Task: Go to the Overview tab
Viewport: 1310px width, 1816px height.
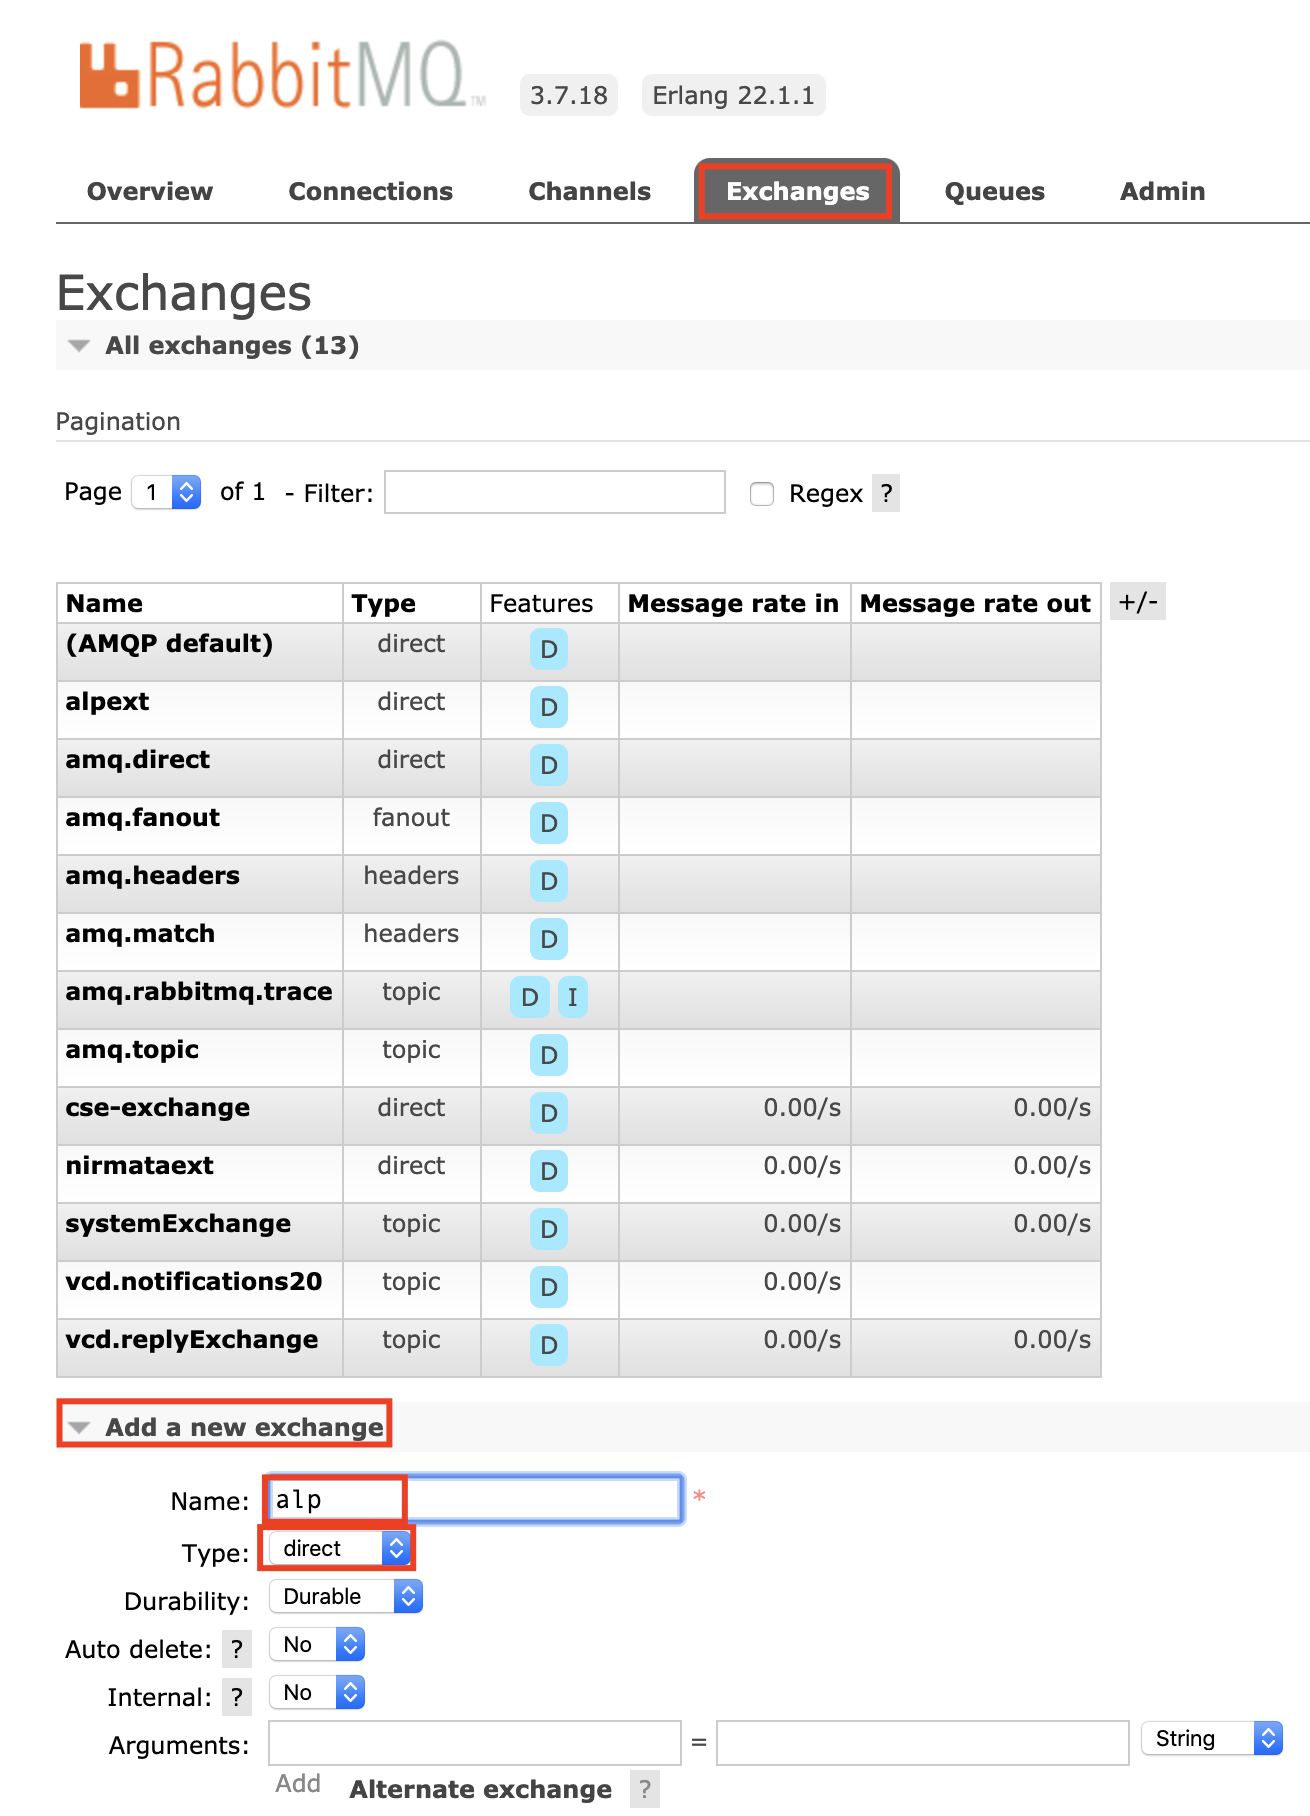Action: [150, 191]
